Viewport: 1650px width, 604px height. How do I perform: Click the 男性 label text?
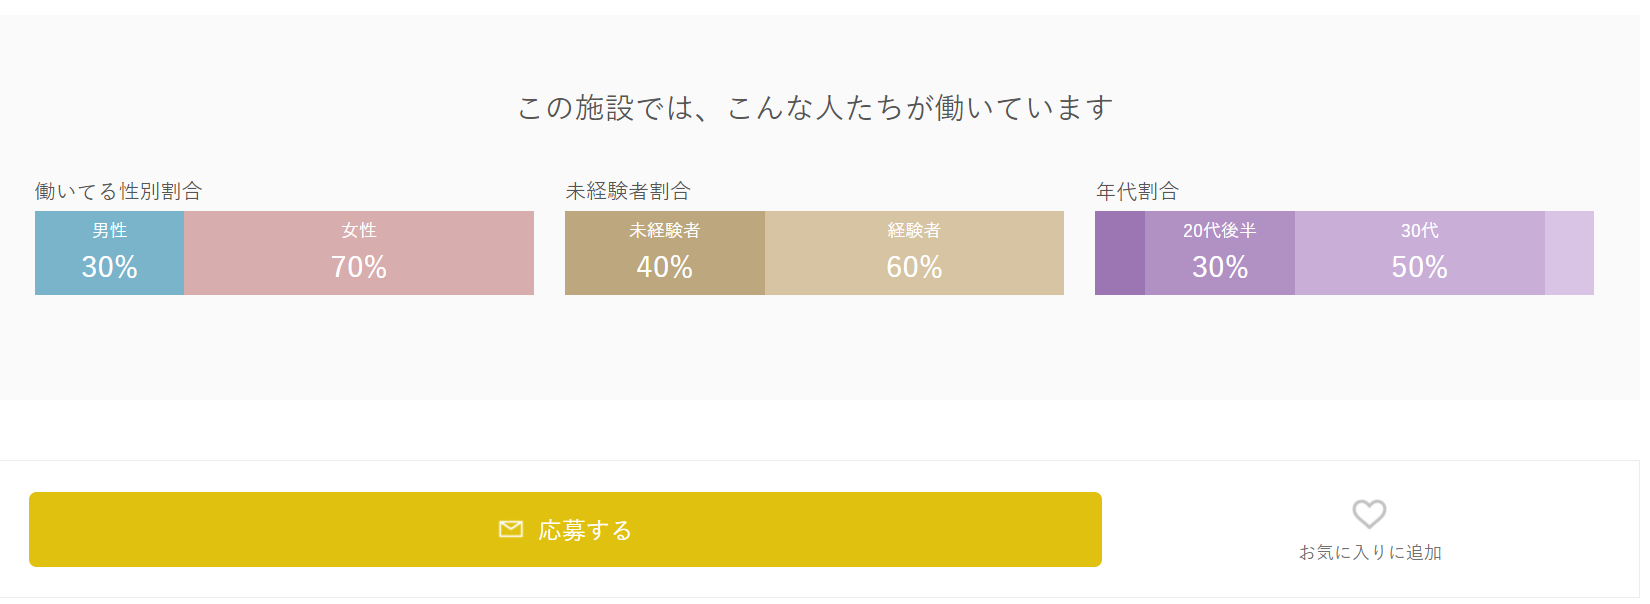[110, 230]
